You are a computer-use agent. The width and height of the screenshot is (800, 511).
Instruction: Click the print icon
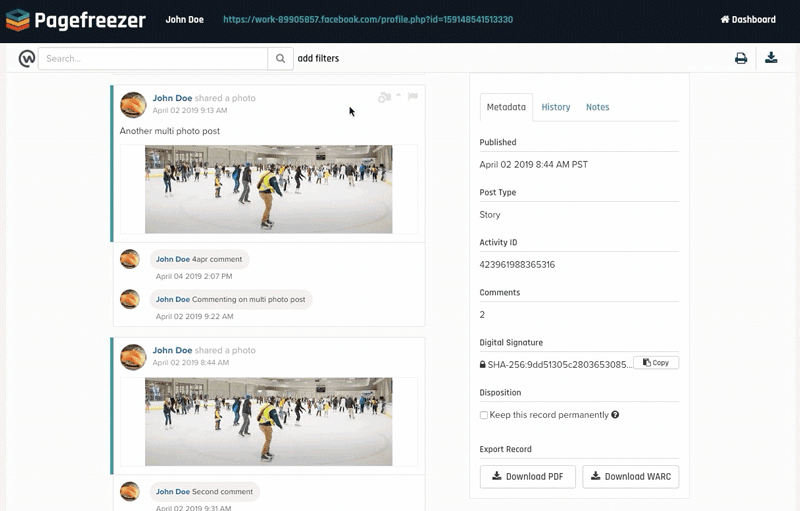[741, 58]
